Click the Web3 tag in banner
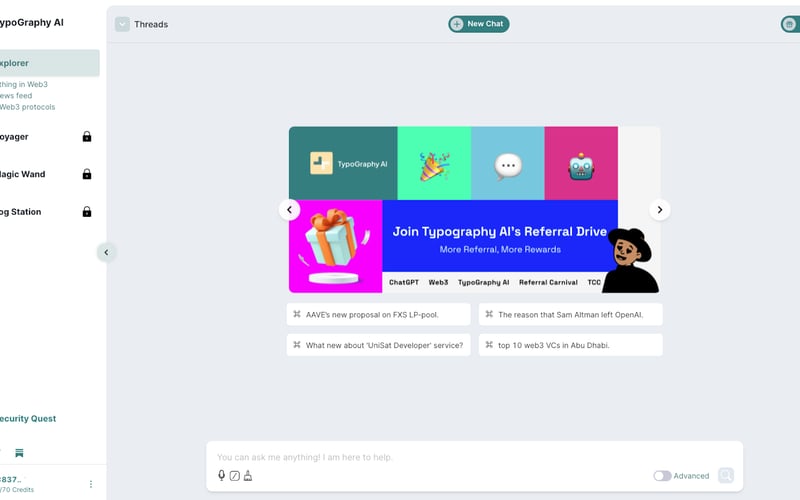This screenshot has height=500, width=800. (438, 282)
